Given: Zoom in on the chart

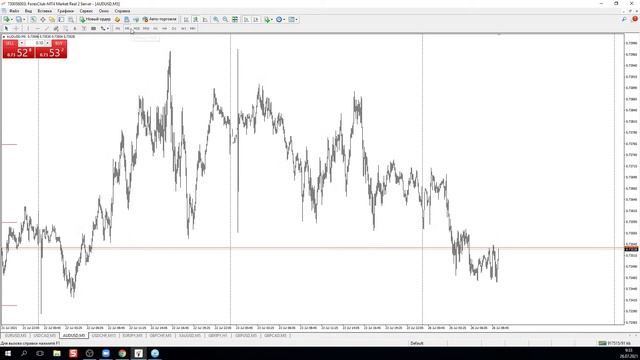Looking at the screenshot, I should (216, 19).
